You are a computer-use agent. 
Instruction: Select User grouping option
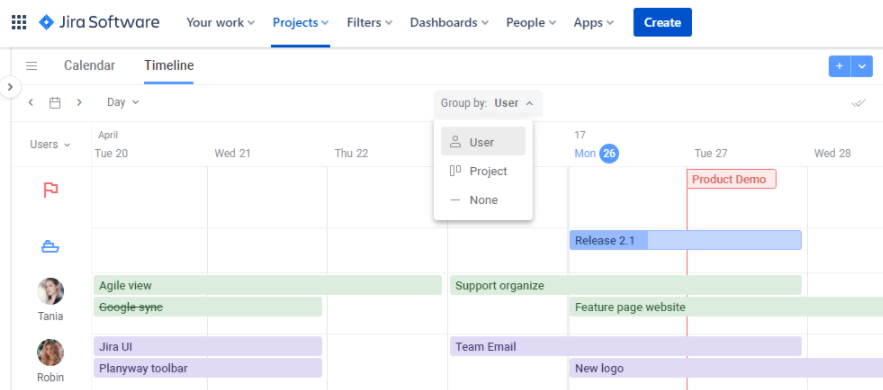pyautogui.click(x=483, y=142)
